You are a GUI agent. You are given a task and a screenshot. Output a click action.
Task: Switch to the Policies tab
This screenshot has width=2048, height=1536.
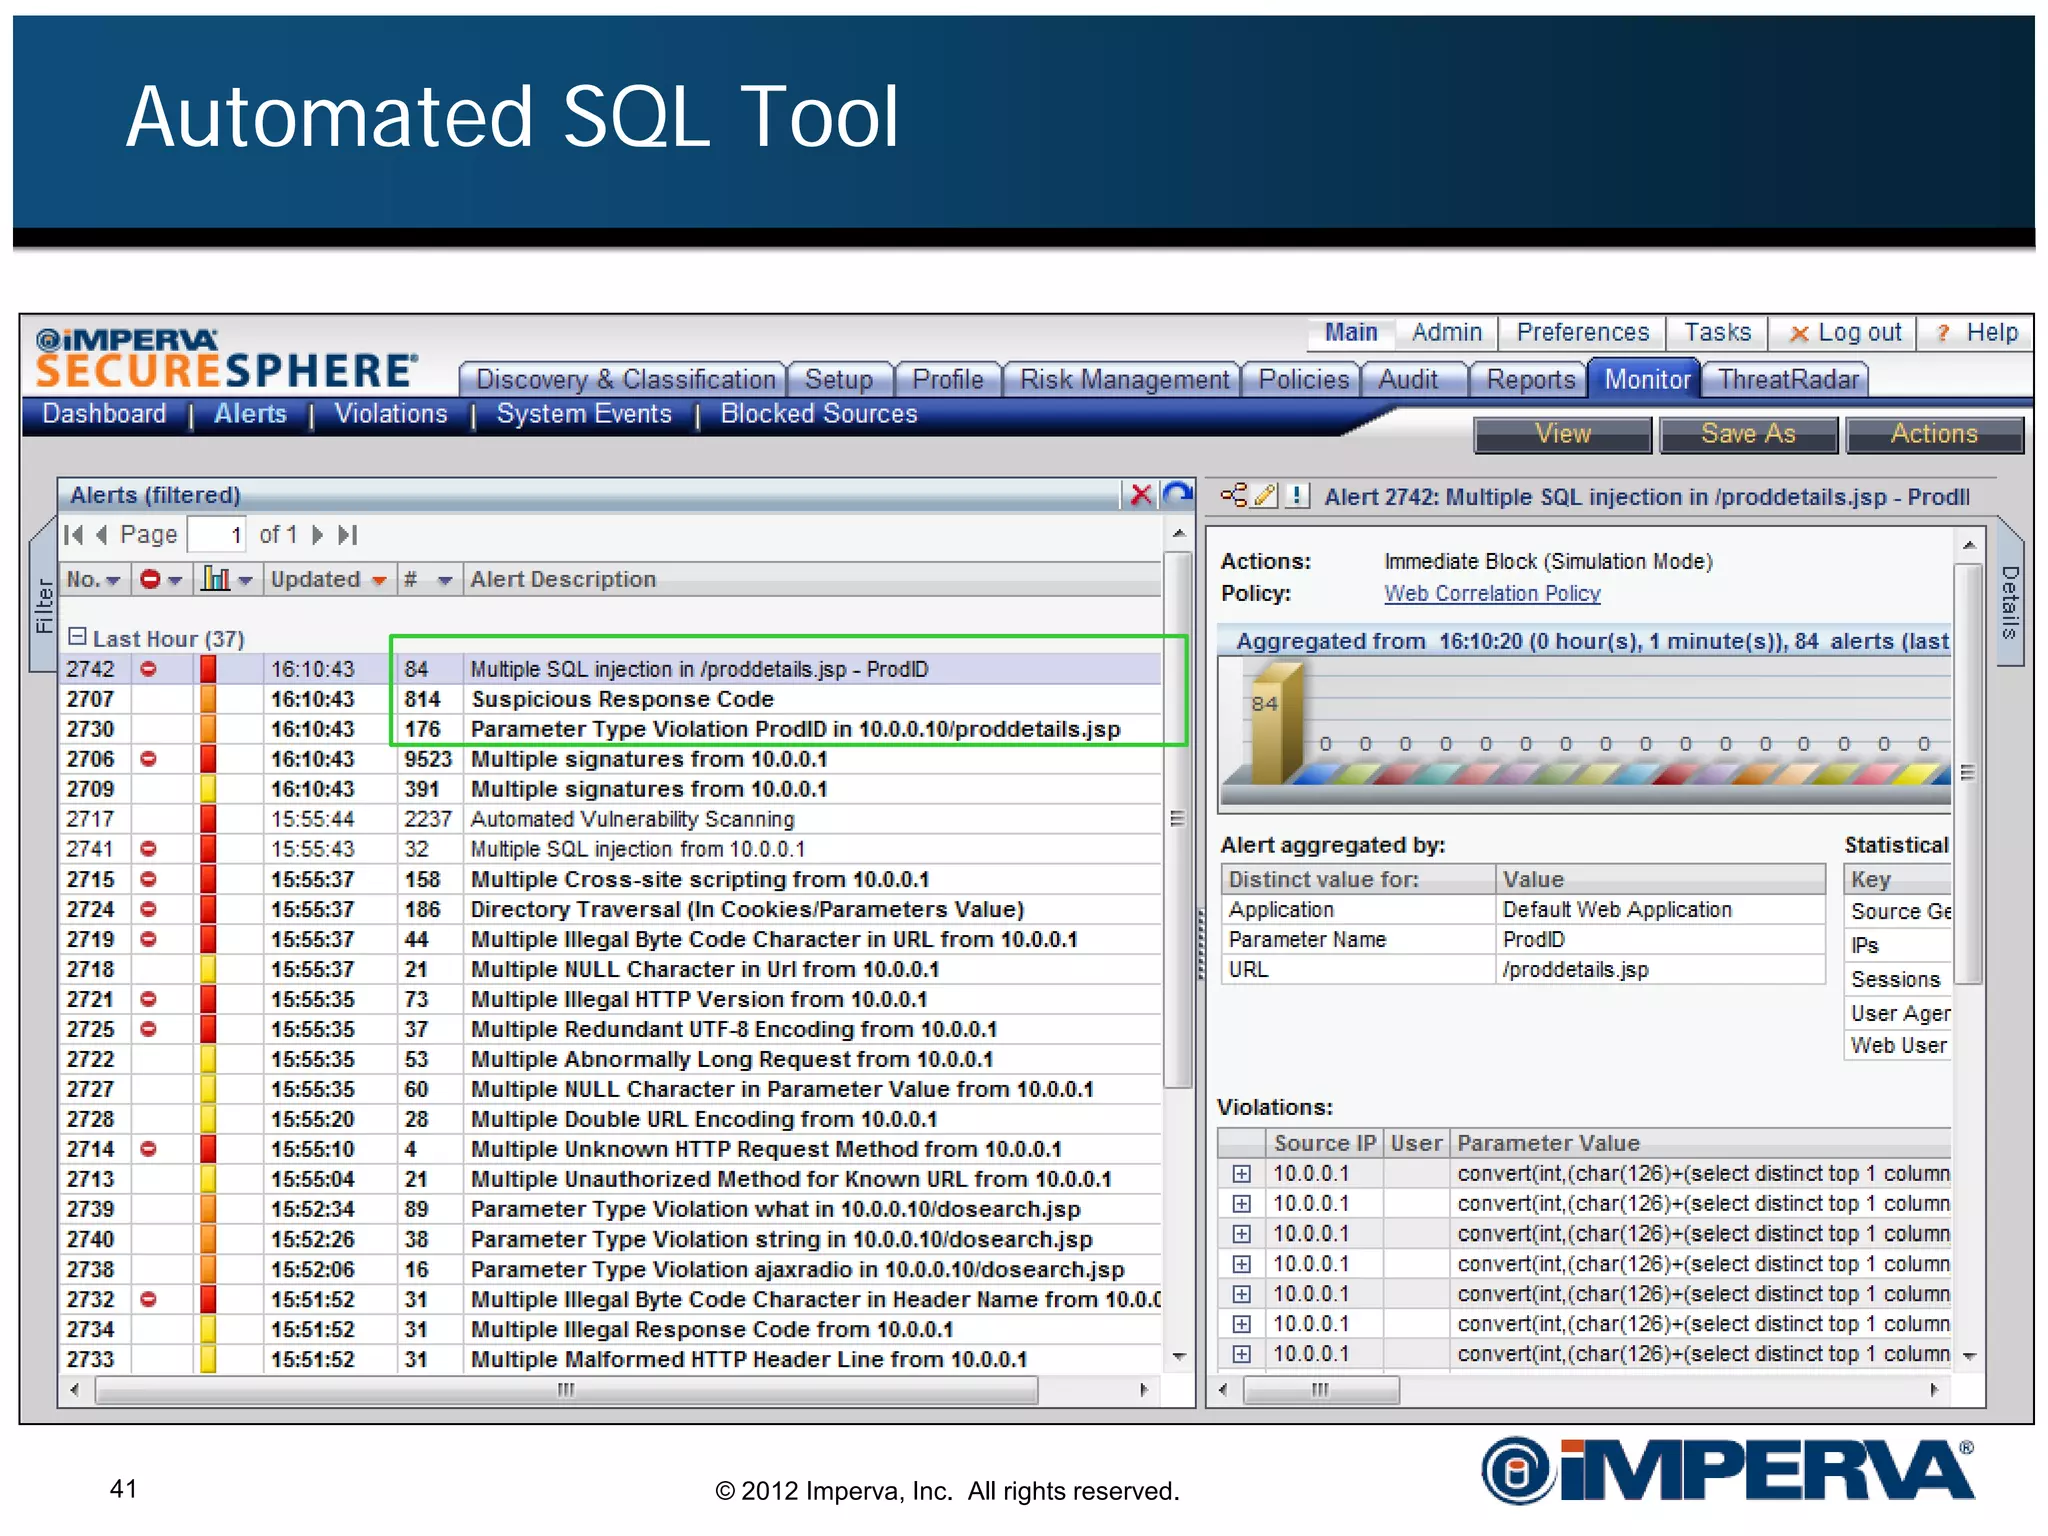[1303, 380]
